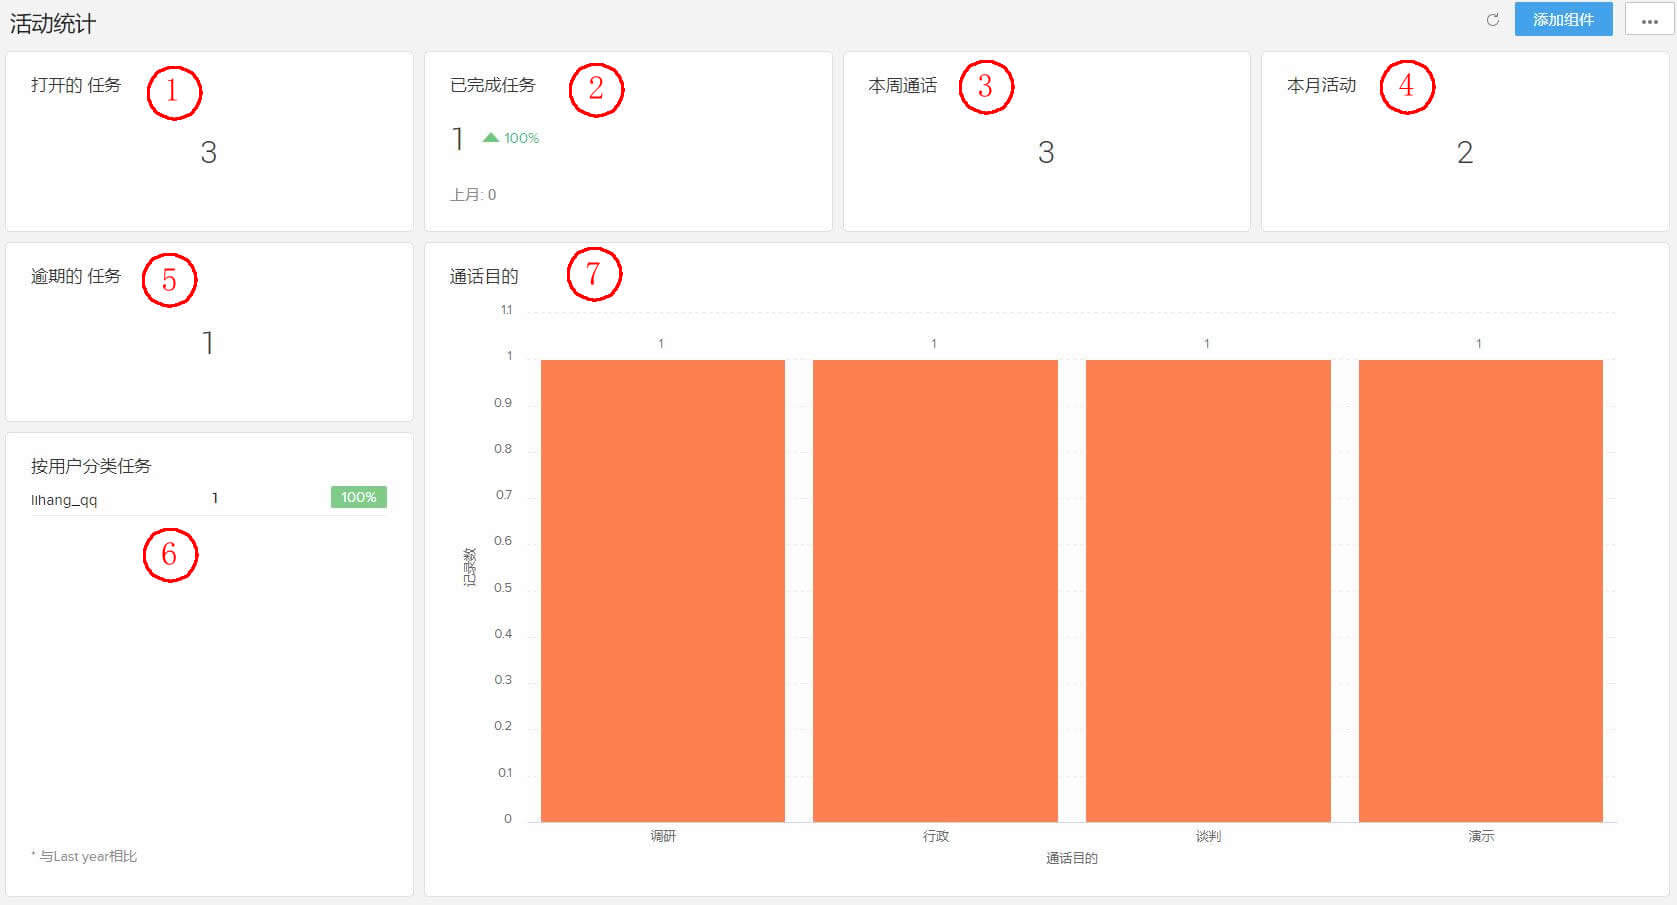1677x905 pixels.
Task: Click the 与Last year相比 footnote
Action: 83,856
